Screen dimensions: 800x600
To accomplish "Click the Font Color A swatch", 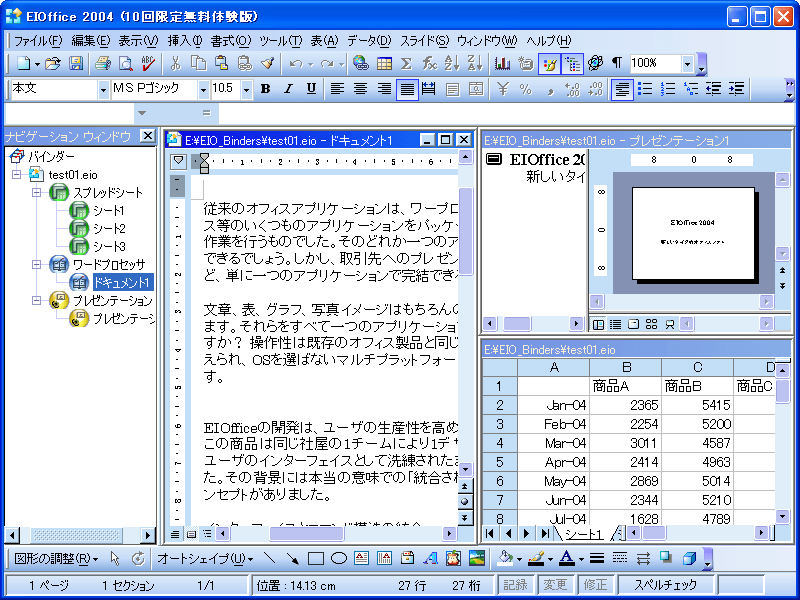I will (x=567, y=558).
